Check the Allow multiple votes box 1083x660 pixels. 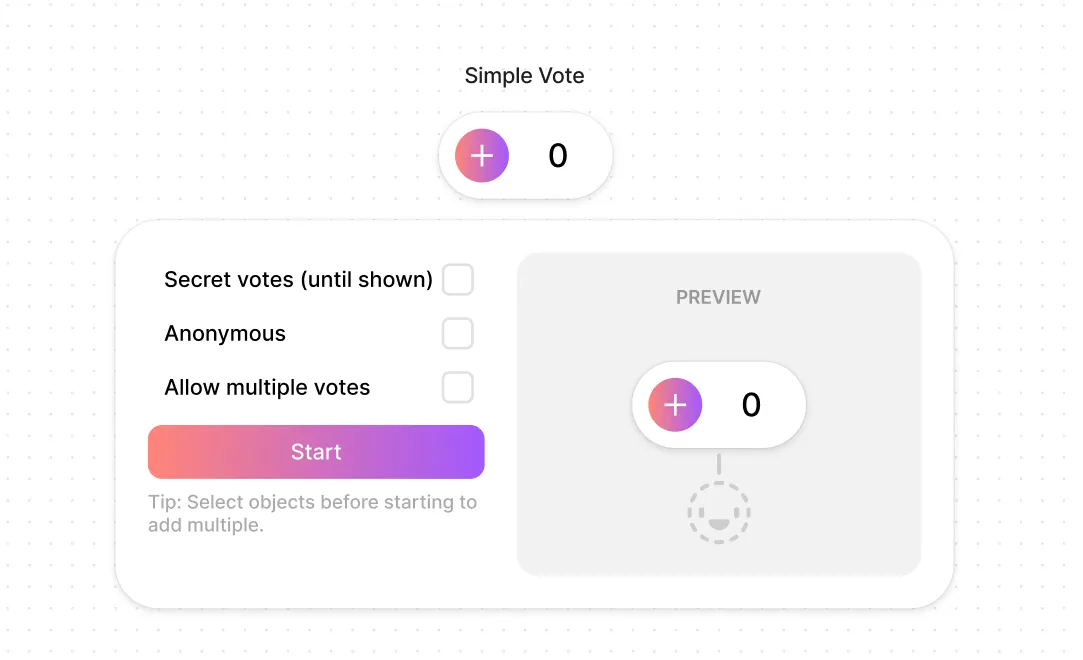pyautogui.click(x=458, y=388)
